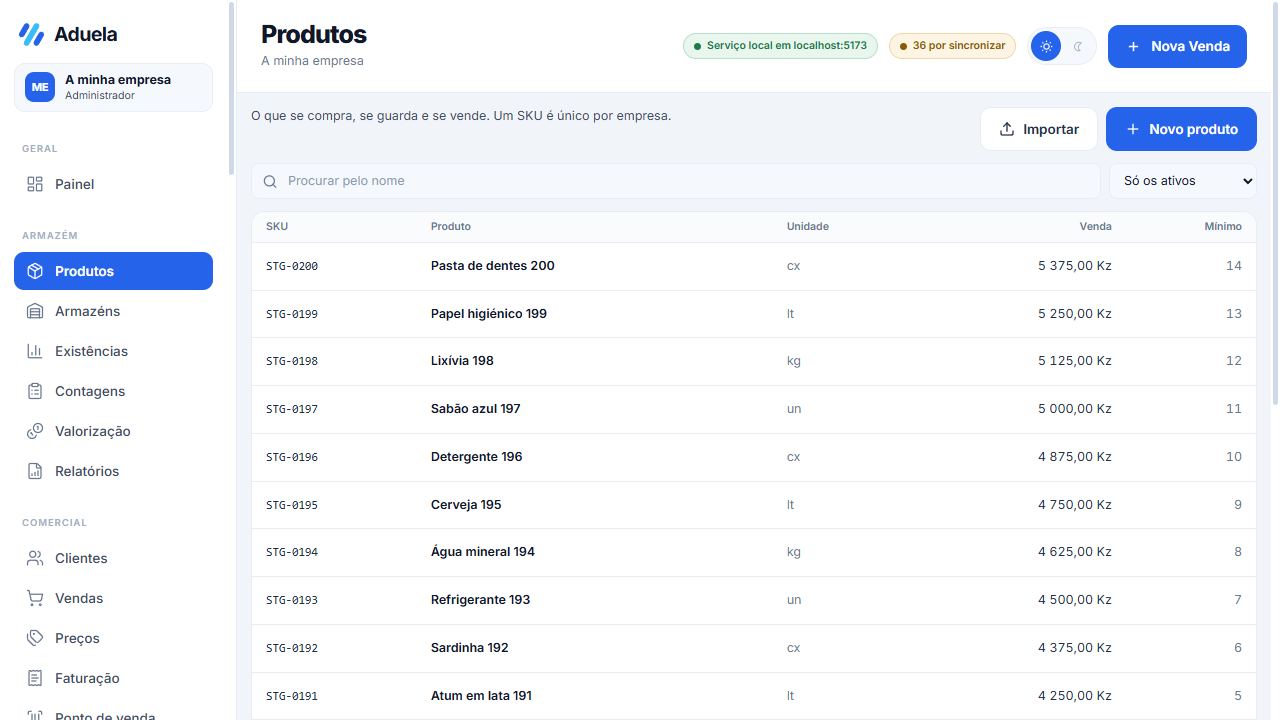Click the Existências bar chart icon

35,351
